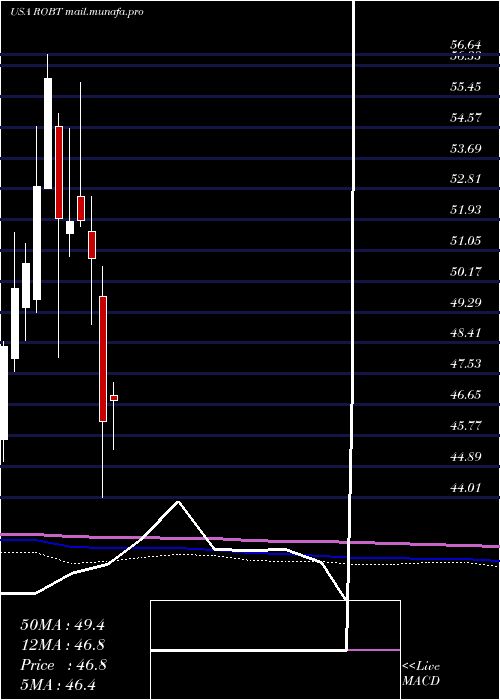Select the 45.77 price axis label
The image size is (500, 700).
(x=466, y=425)
